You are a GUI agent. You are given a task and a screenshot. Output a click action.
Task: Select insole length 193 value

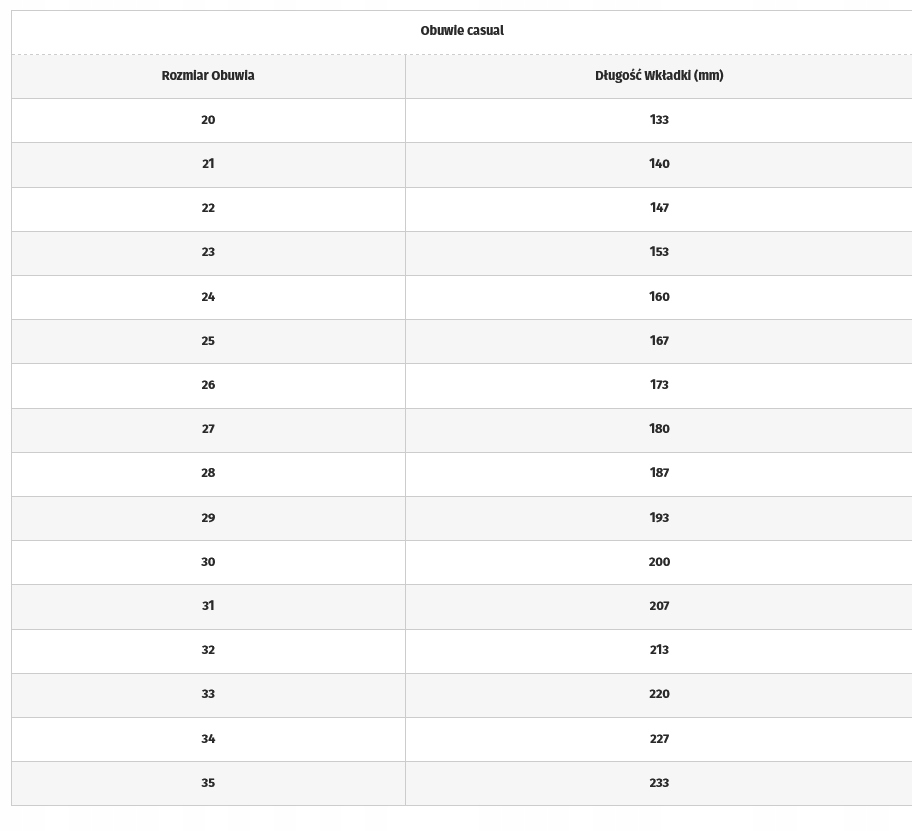tap(659, 518)
